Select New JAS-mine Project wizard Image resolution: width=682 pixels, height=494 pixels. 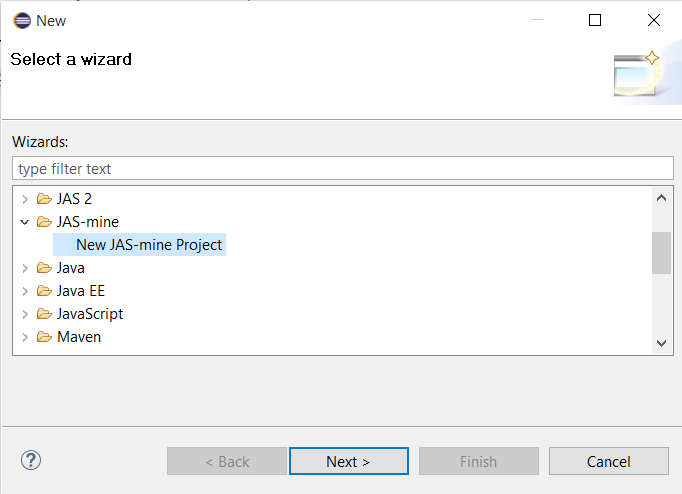click(149, 245)
